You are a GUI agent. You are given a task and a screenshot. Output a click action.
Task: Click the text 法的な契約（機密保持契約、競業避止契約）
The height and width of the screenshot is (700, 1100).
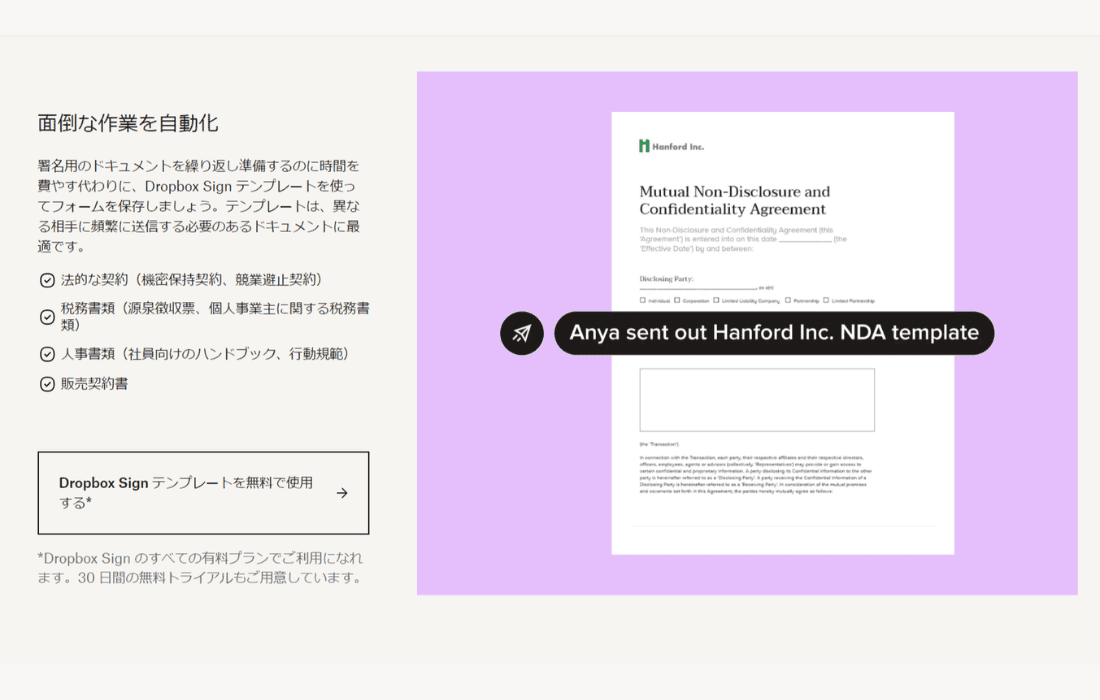[194, 280]
